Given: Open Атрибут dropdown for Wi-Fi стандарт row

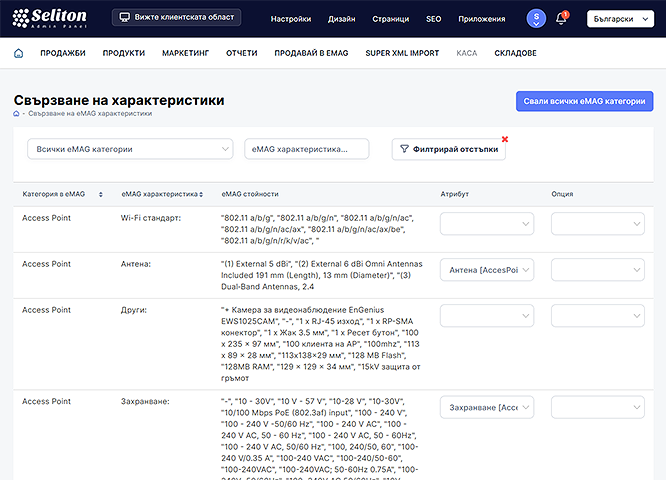Looking at the screenshot, I should [487, 224].
